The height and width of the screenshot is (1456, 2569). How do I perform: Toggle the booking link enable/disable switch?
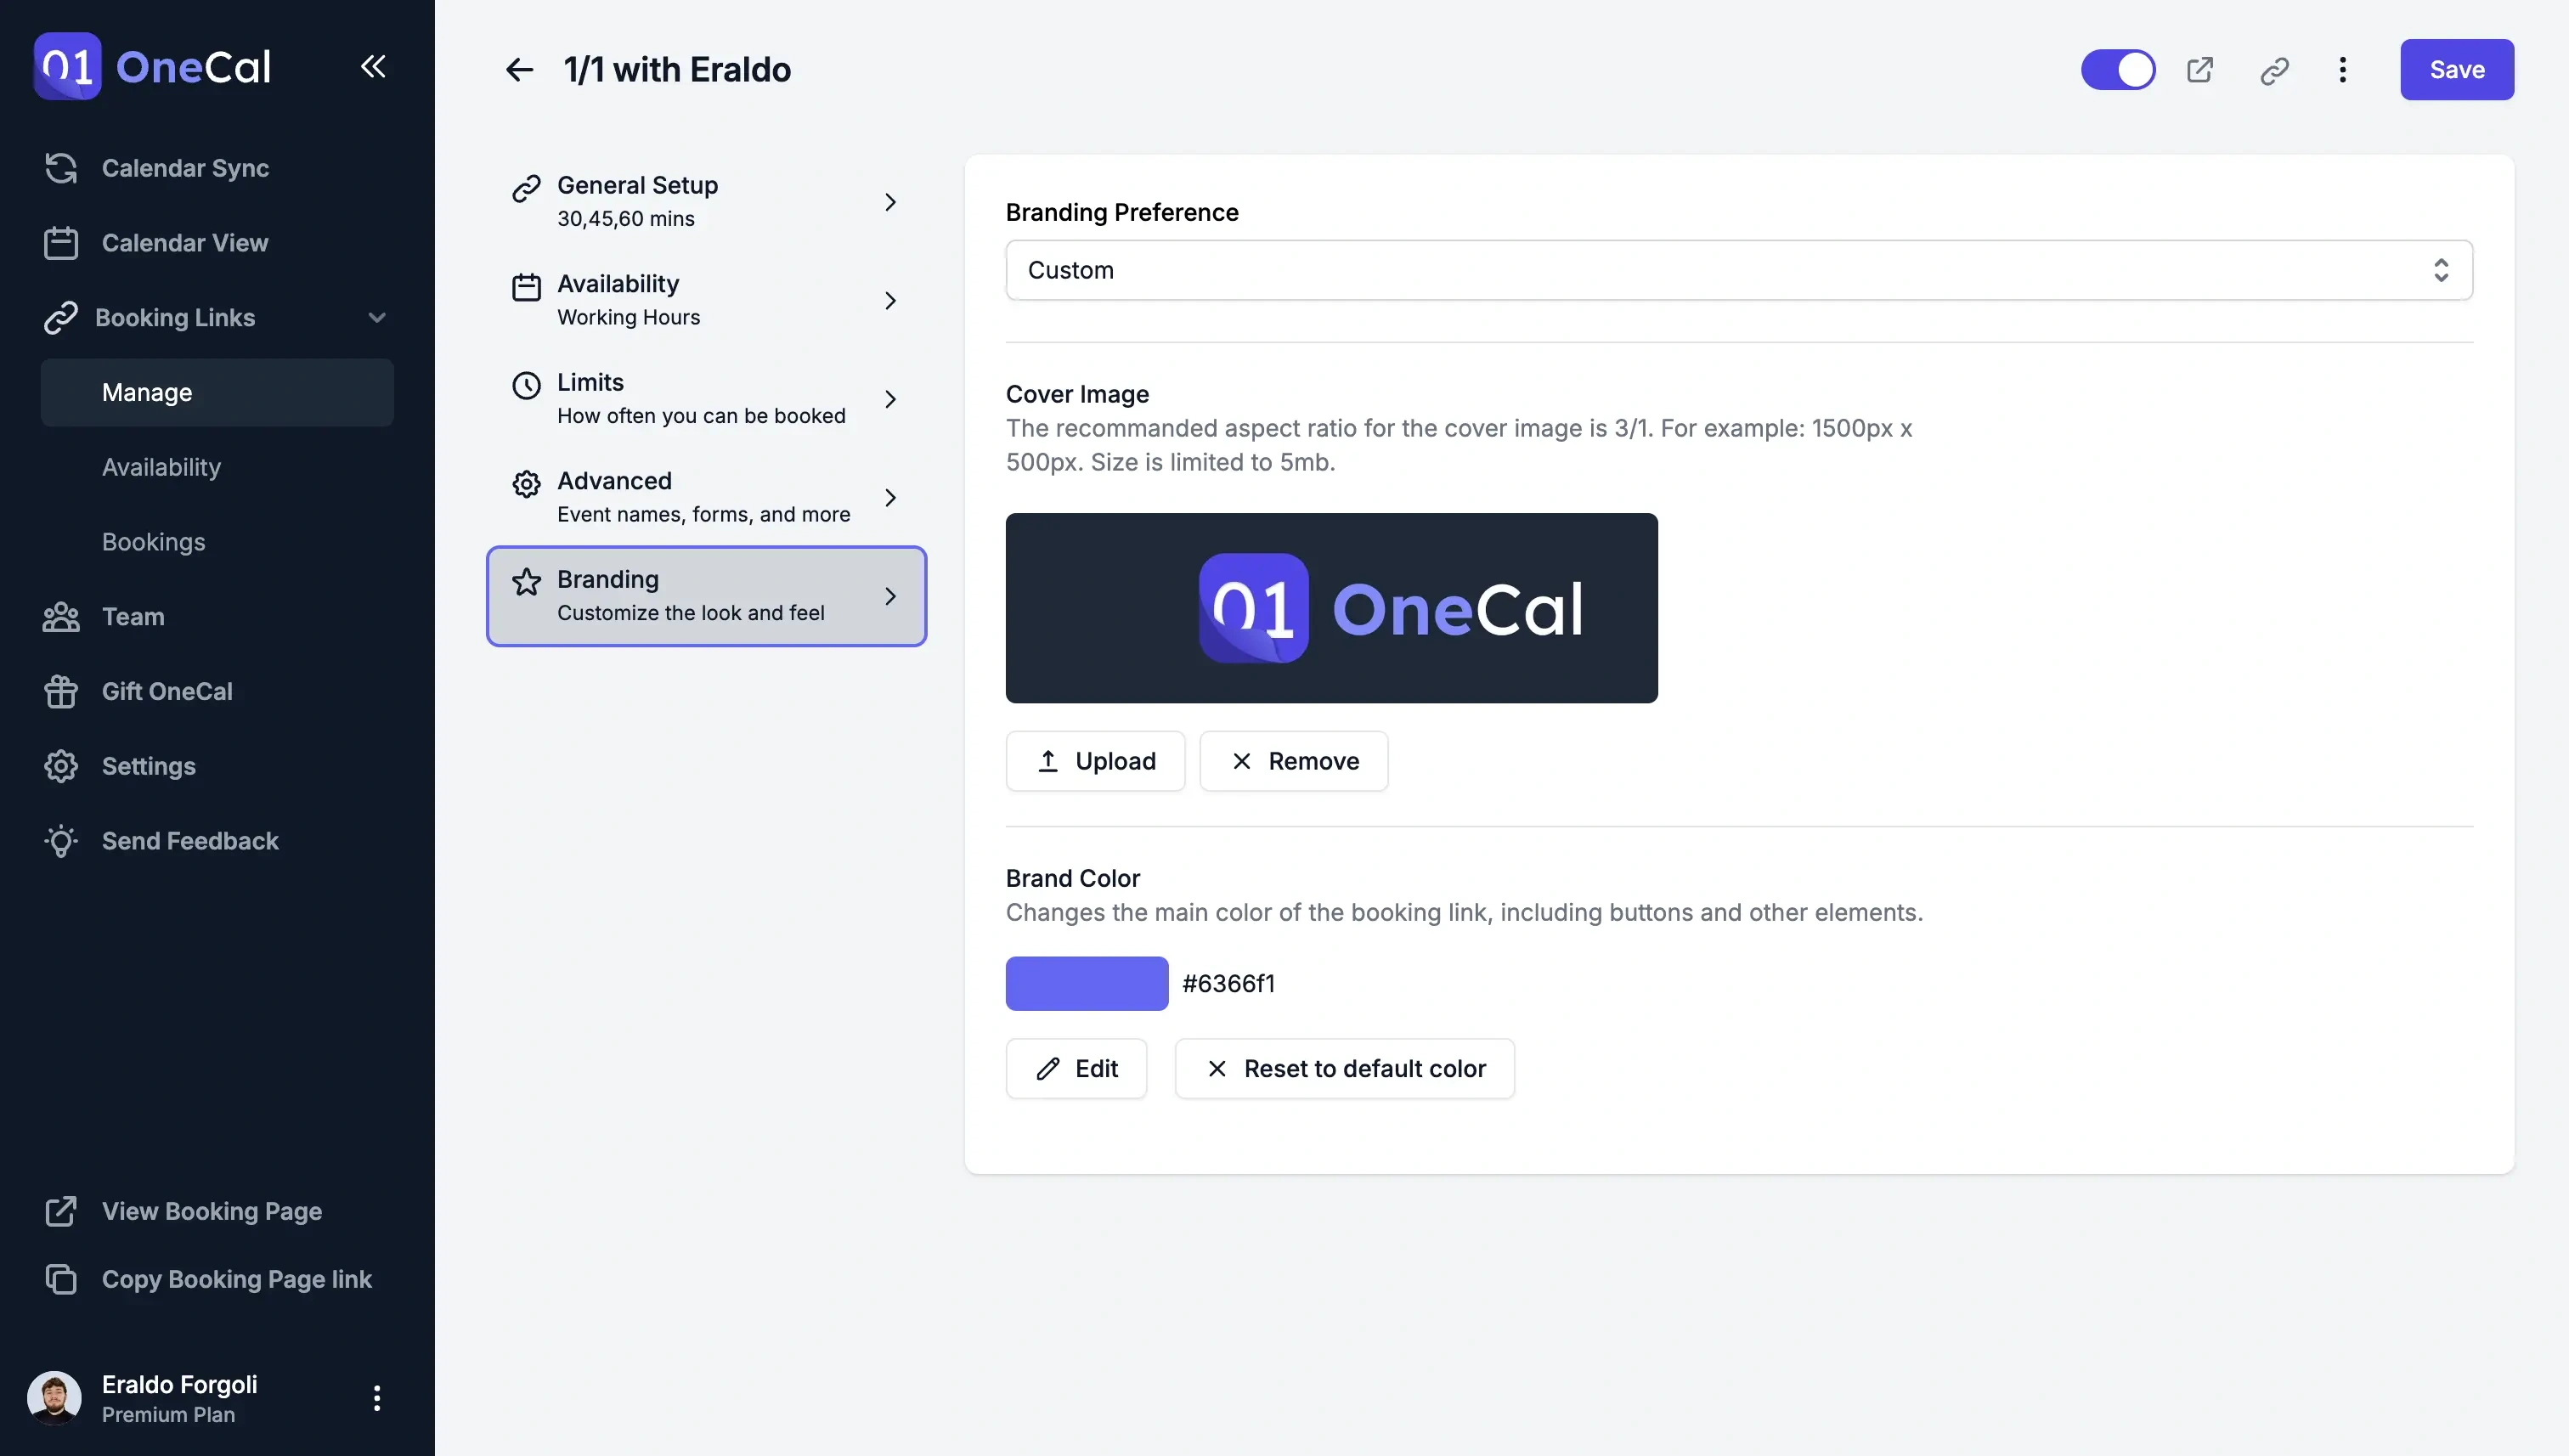(x=2117, y=69)
